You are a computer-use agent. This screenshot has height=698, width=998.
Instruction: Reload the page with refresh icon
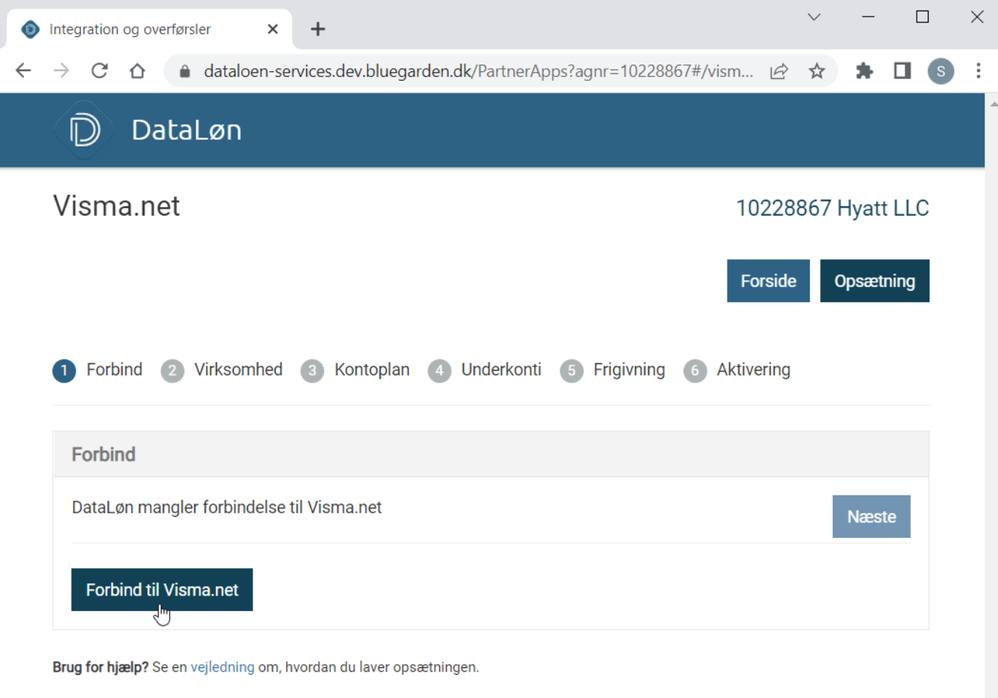click(x=99, y=71)
